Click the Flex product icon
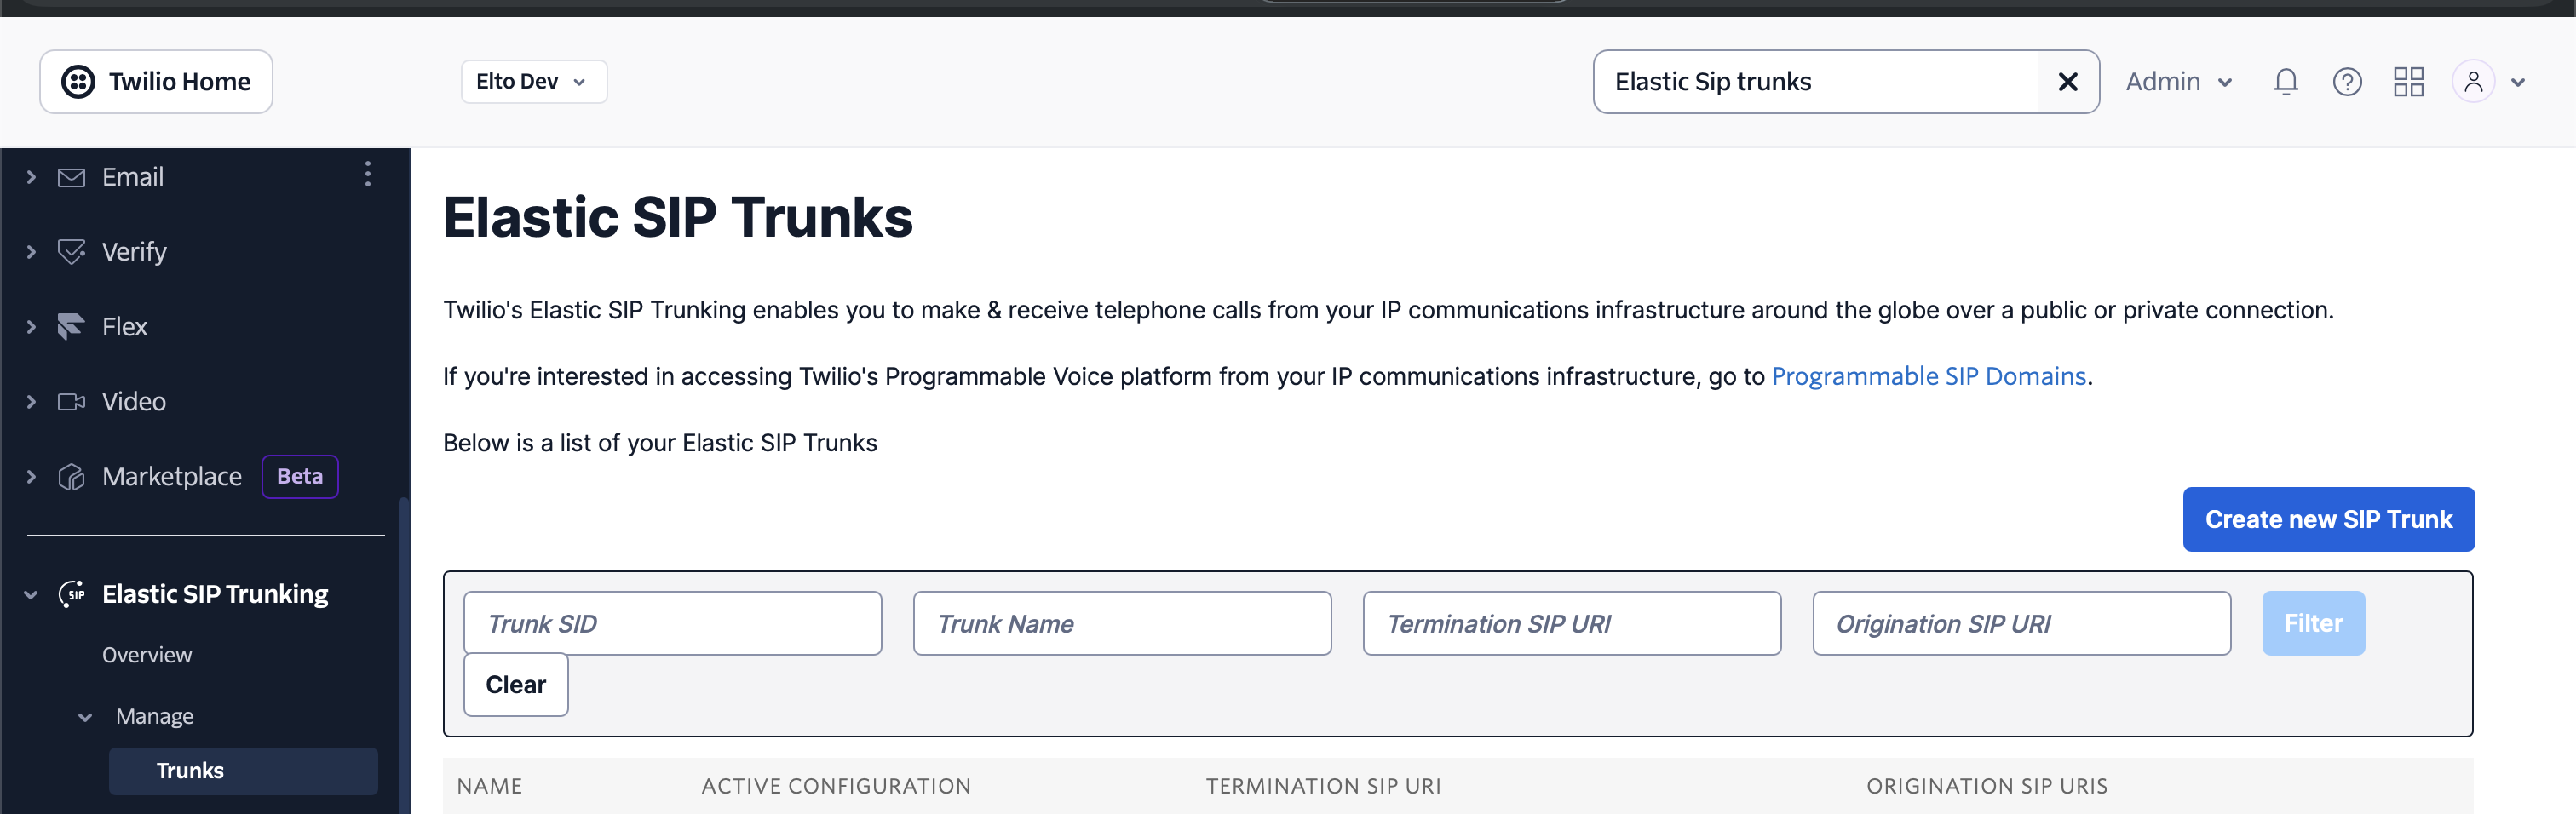2576x814 pixels. (71, 327)
